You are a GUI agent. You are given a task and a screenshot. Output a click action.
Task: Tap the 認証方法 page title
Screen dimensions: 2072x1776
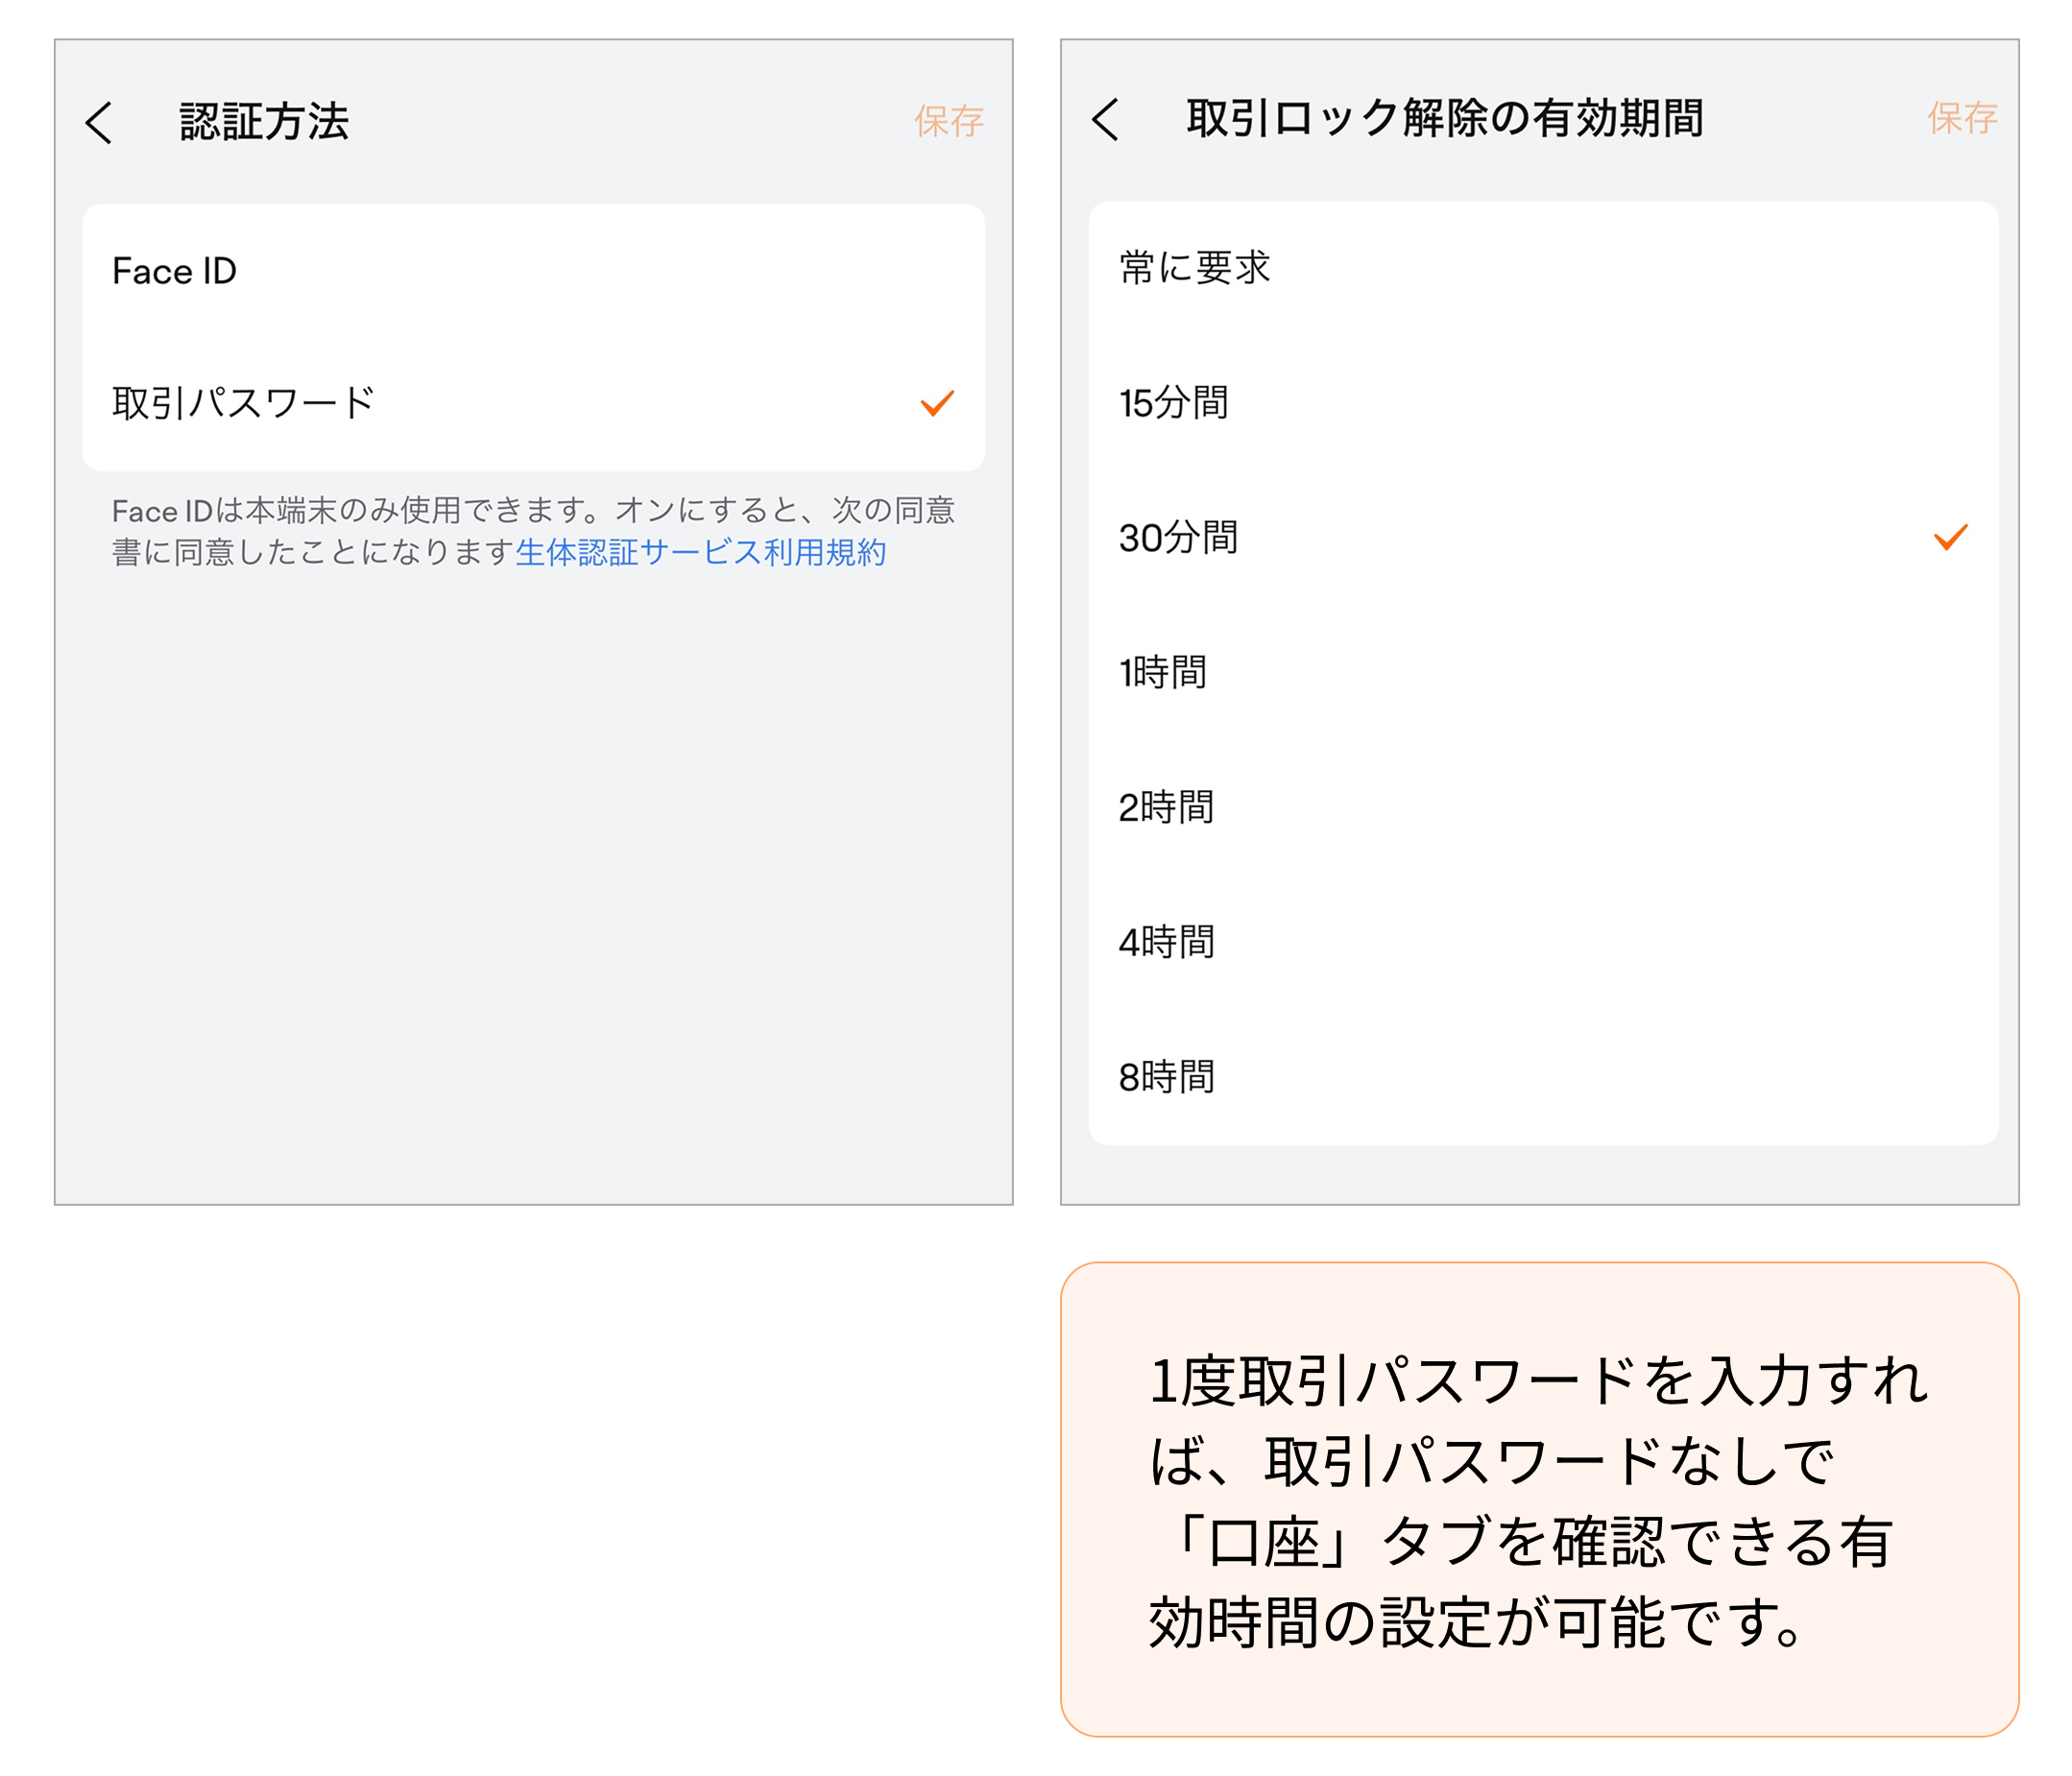264,121
